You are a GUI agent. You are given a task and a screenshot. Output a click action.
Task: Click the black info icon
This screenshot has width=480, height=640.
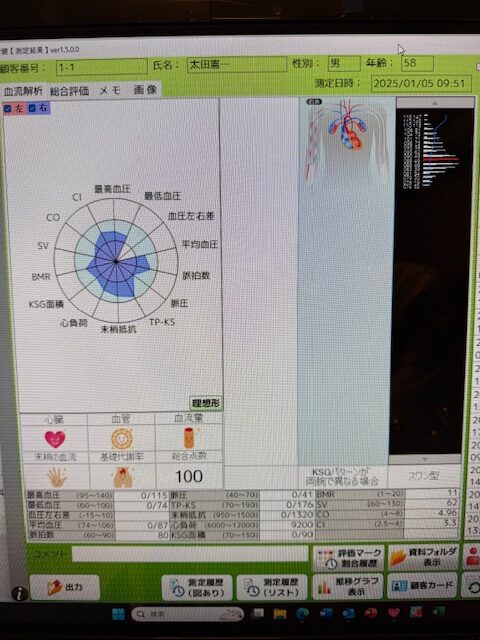(19, 593)
